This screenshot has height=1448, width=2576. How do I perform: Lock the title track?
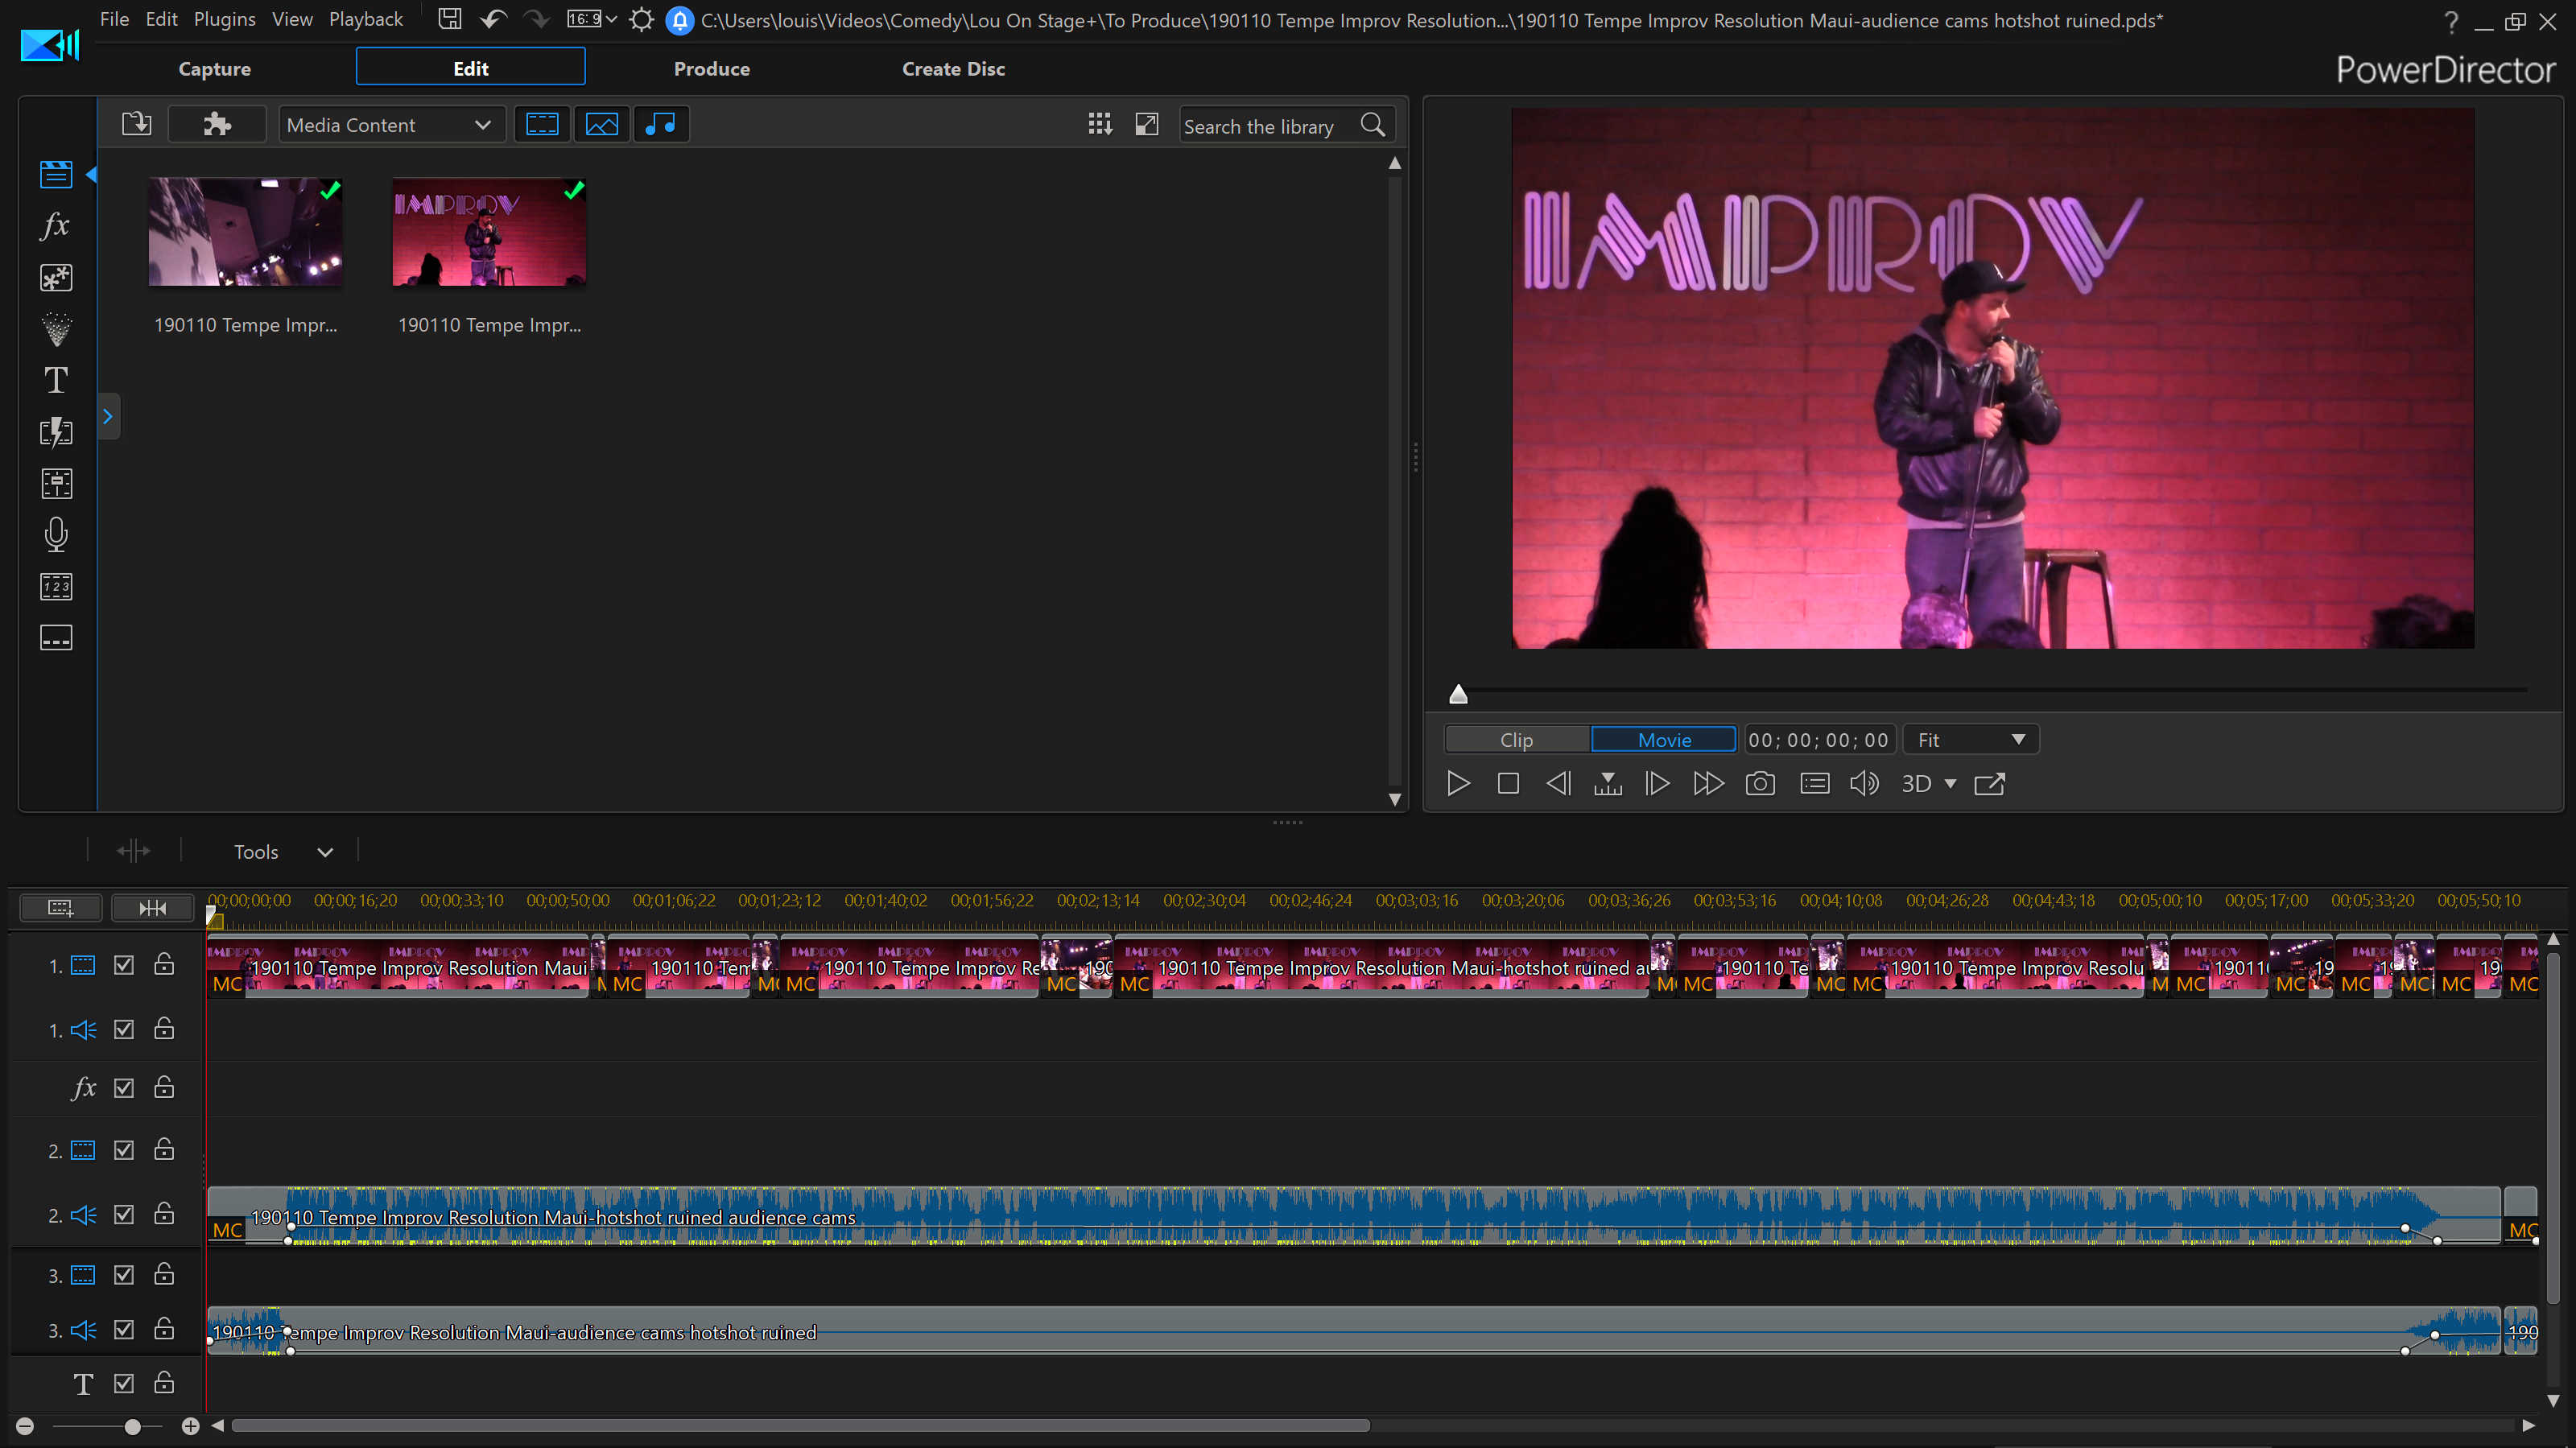pyautogui.click(x=164, y=1382)
